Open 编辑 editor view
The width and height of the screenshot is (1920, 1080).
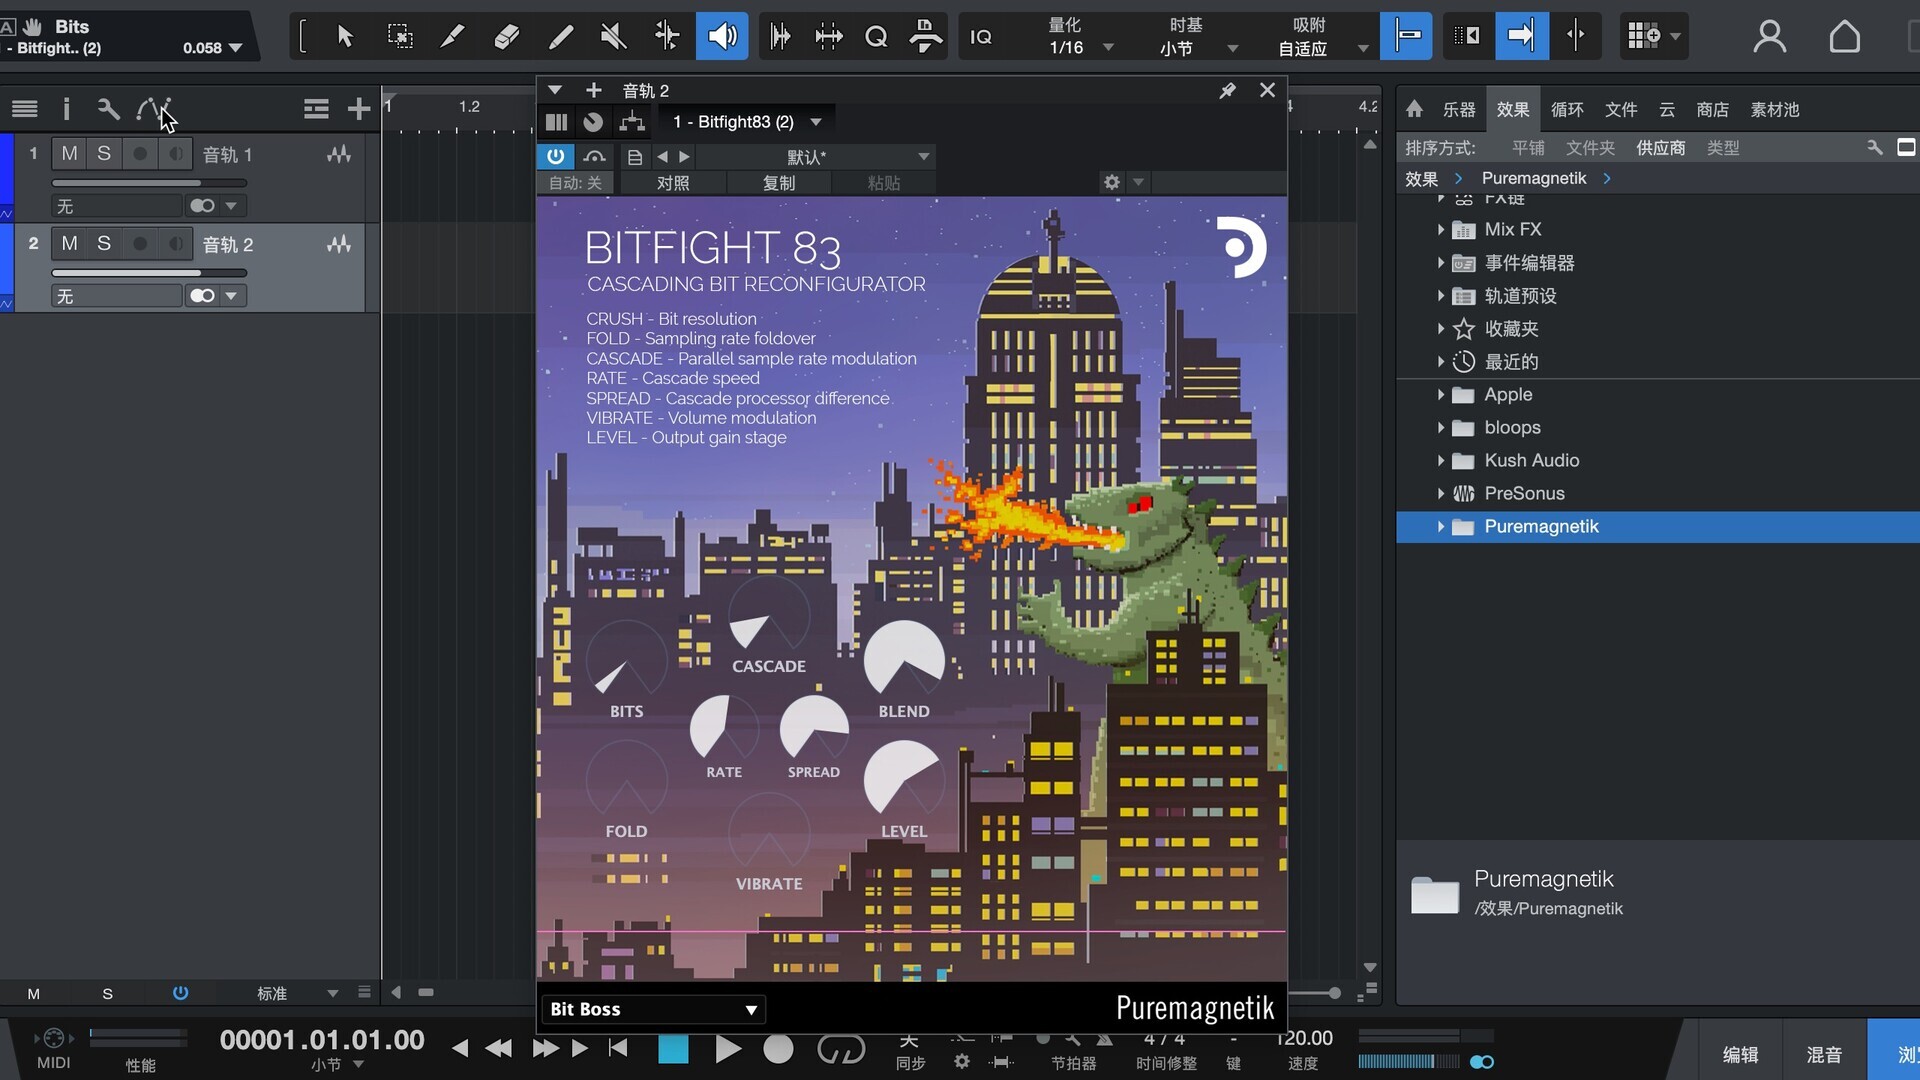point(1741,1054)
